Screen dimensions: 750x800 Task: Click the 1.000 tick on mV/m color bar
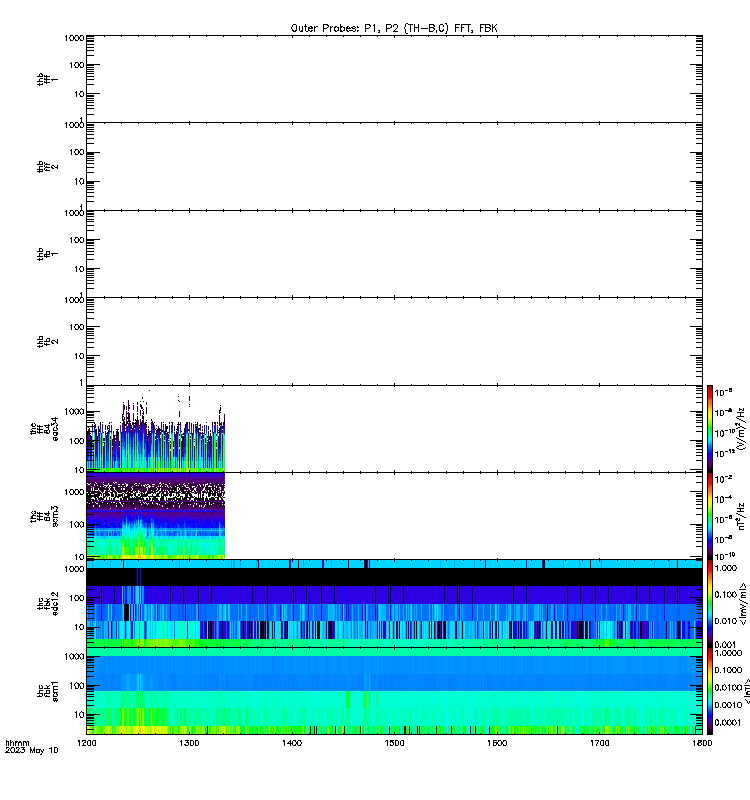click(726, 568)
